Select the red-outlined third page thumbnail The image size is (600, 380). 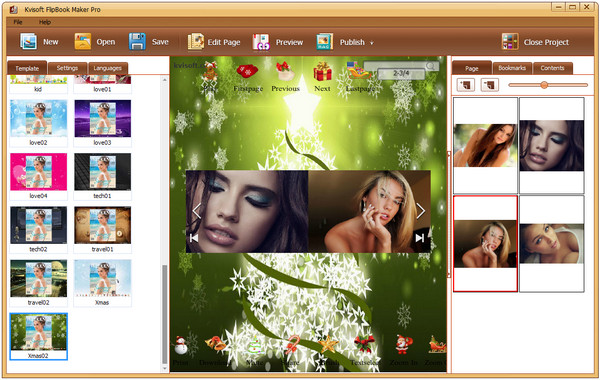pos(485,244)
